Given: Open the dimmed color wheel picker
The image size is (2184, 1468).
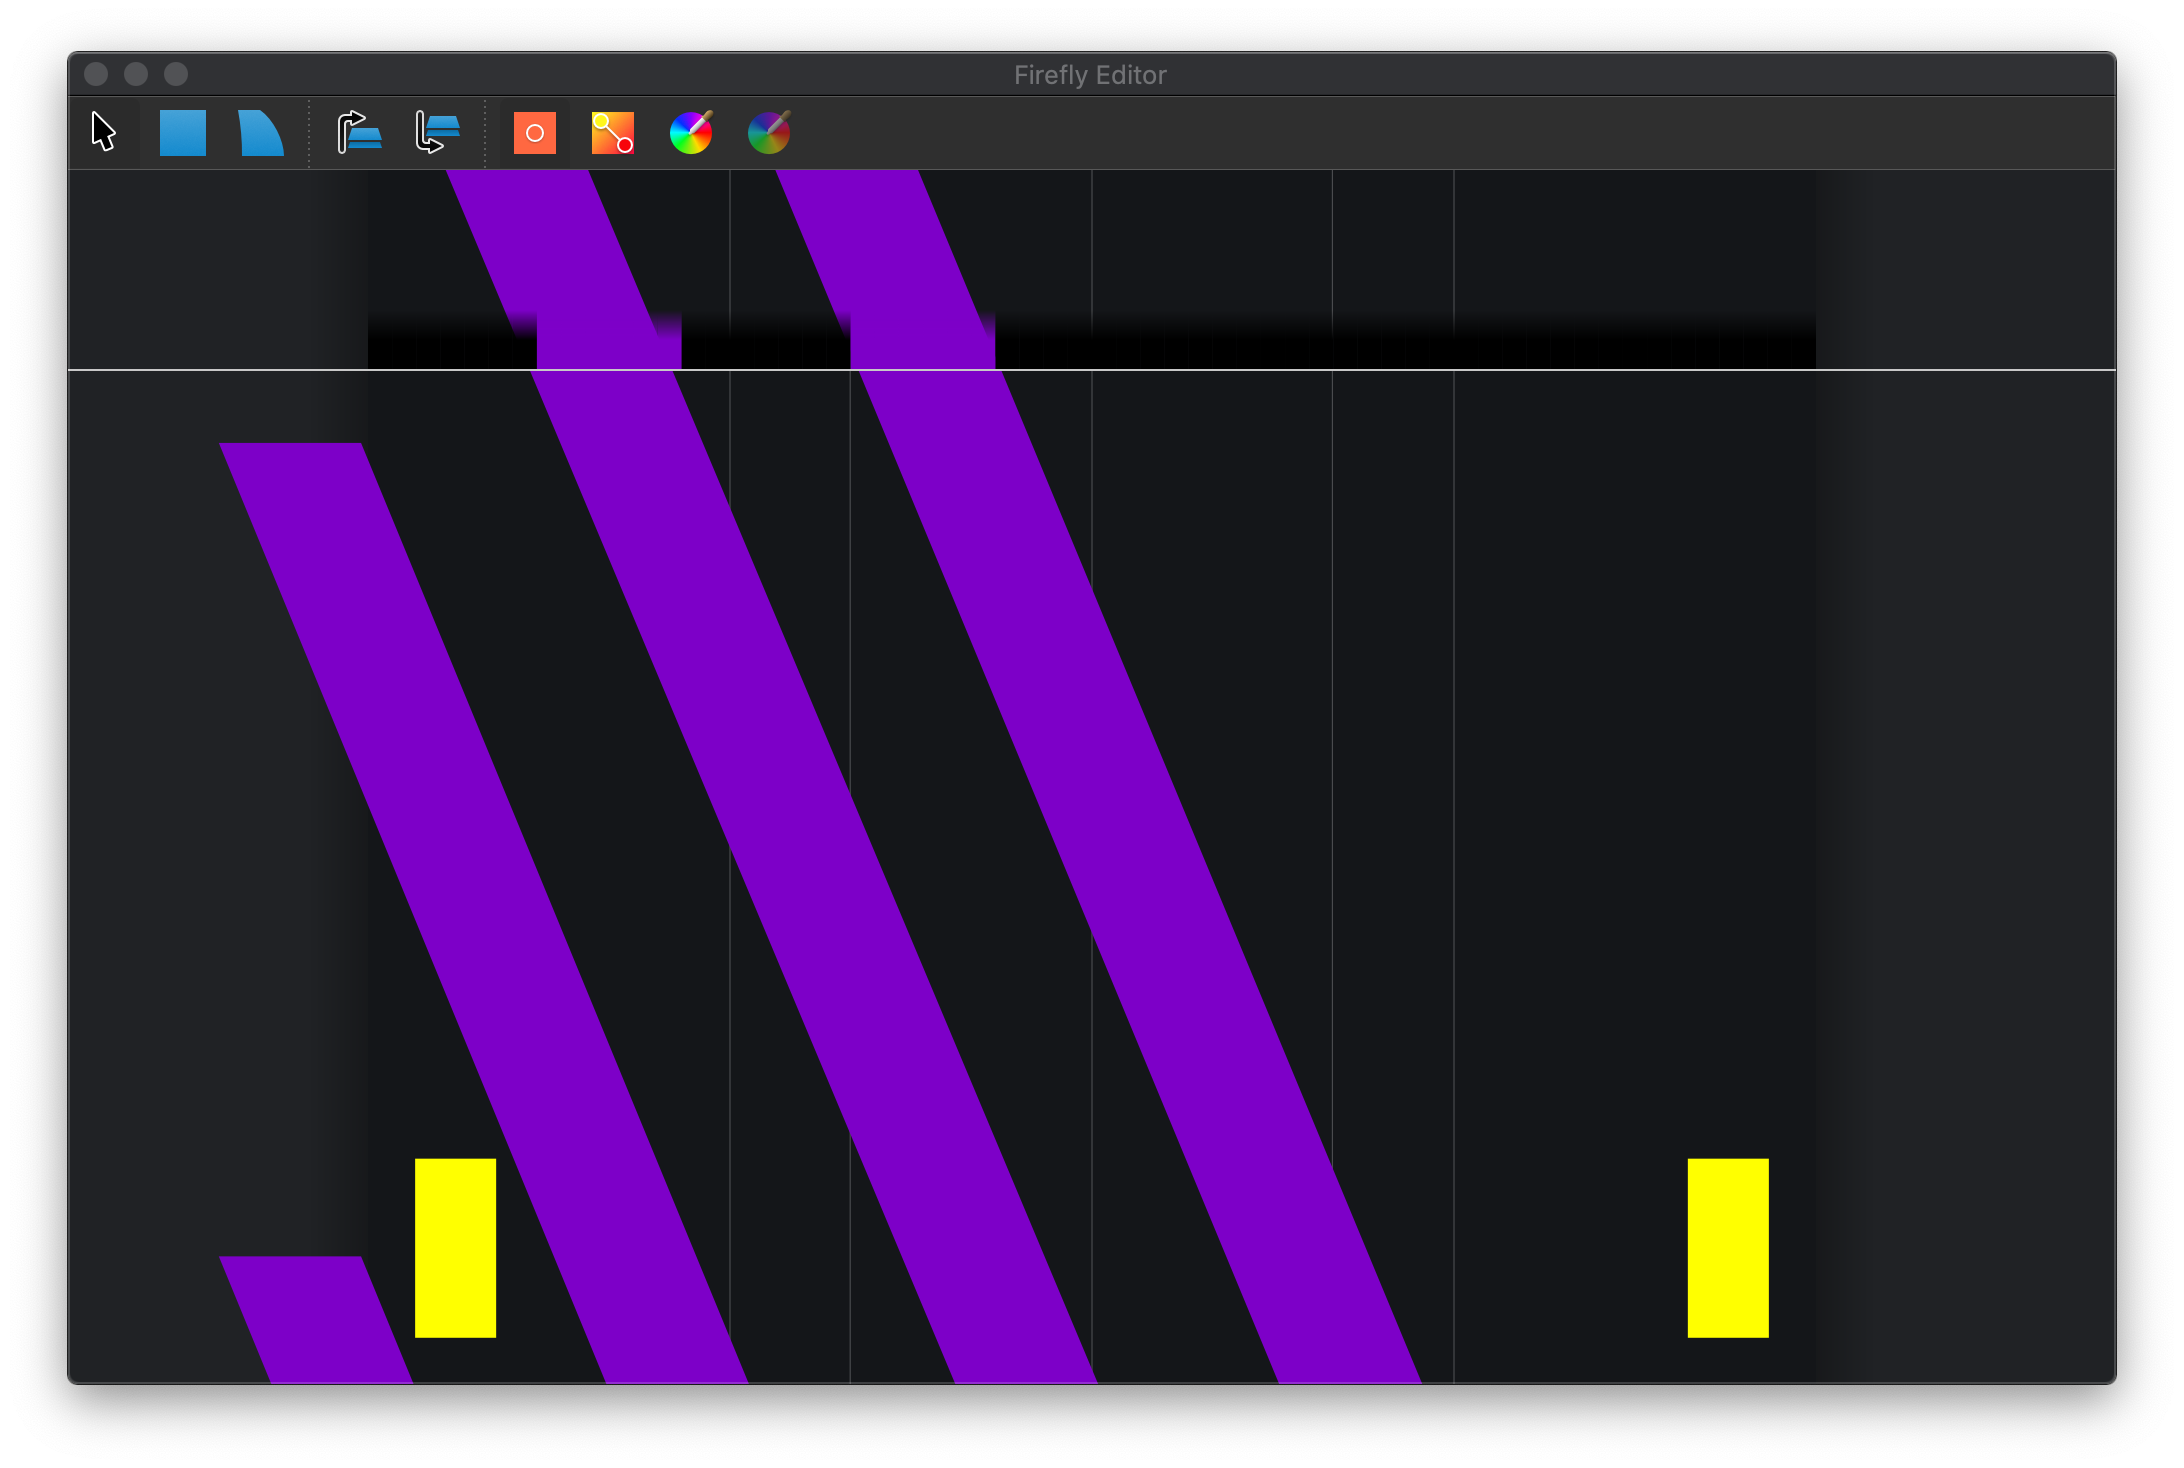Looking at the screenshot, I should coord(769,133).
